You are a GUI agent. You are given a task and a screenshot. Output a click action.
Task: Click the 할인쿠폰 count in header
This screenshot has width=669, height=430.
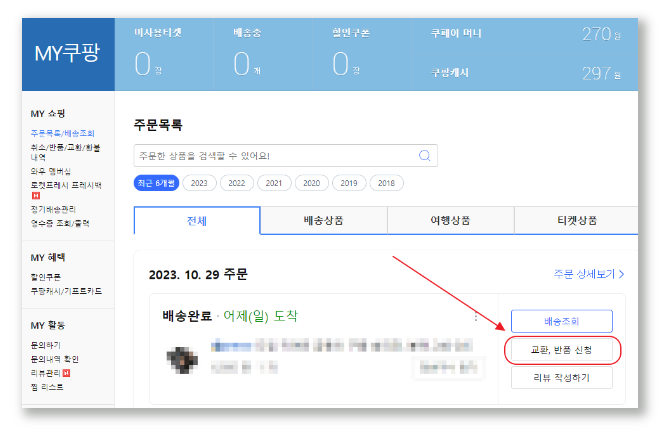[346, 64]
